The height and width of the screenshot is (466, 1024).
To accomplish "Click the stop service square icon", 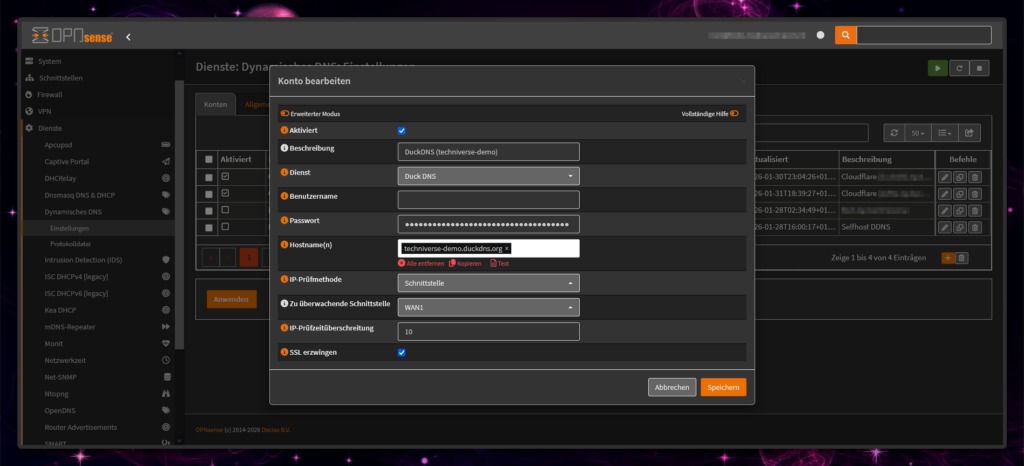I will 980,68.
